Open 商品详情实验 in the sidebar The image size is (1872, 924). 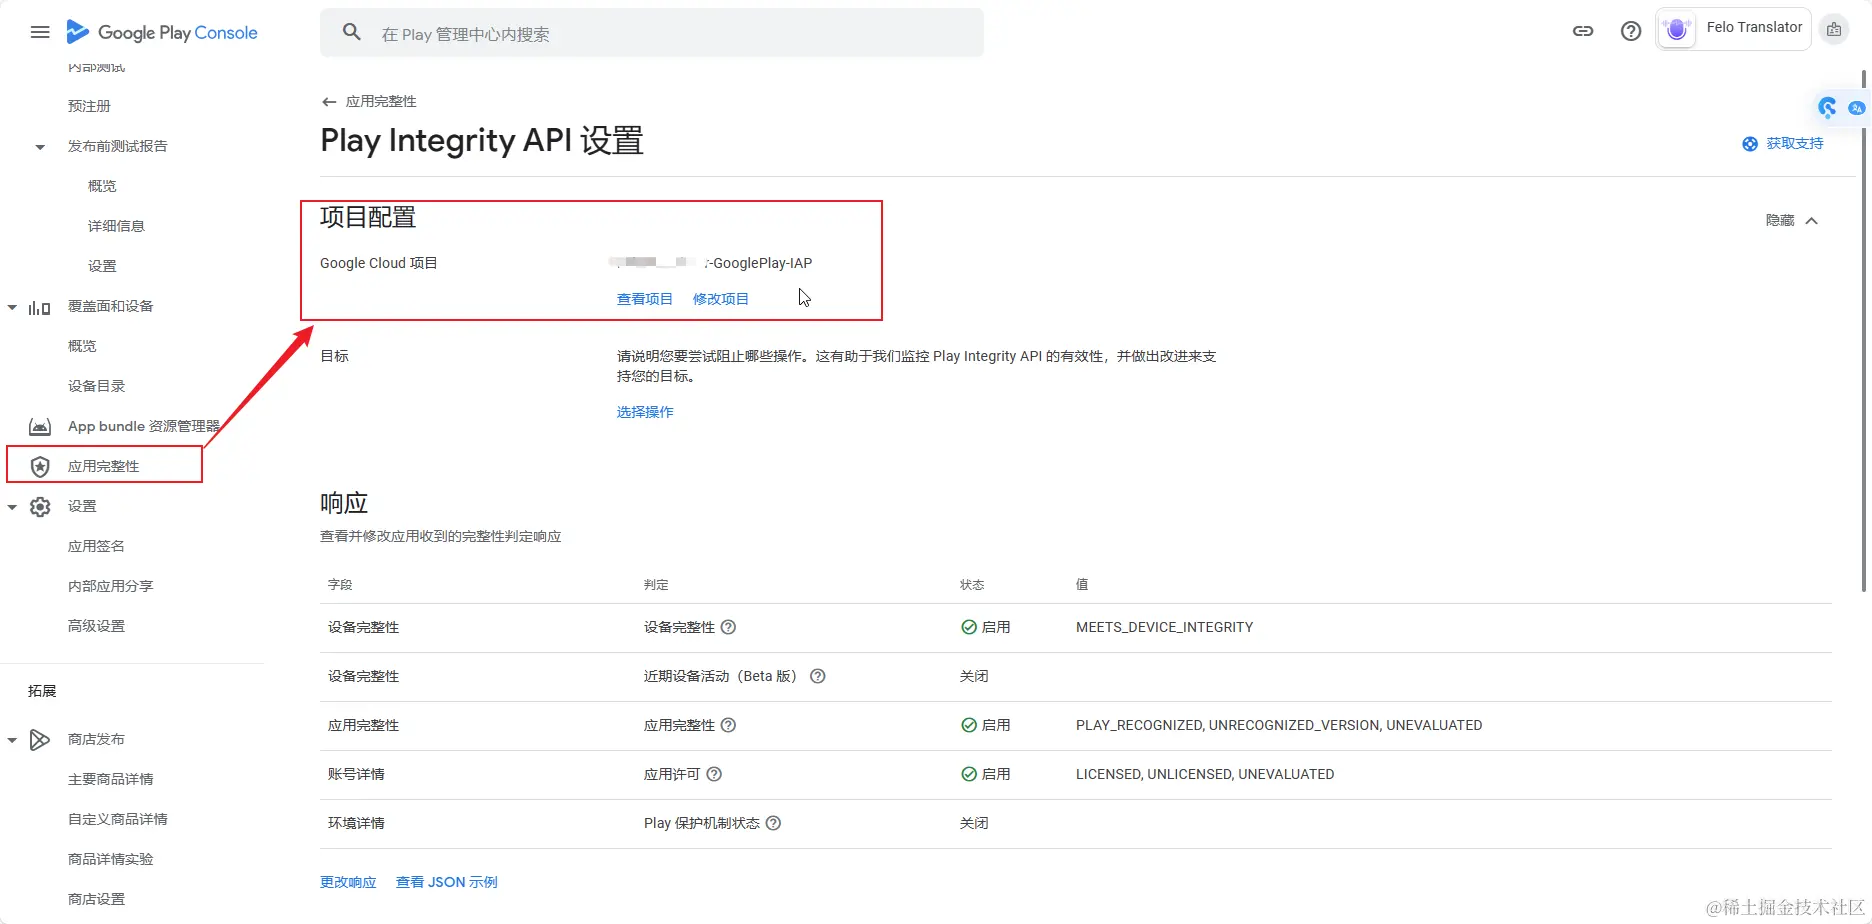110,859
